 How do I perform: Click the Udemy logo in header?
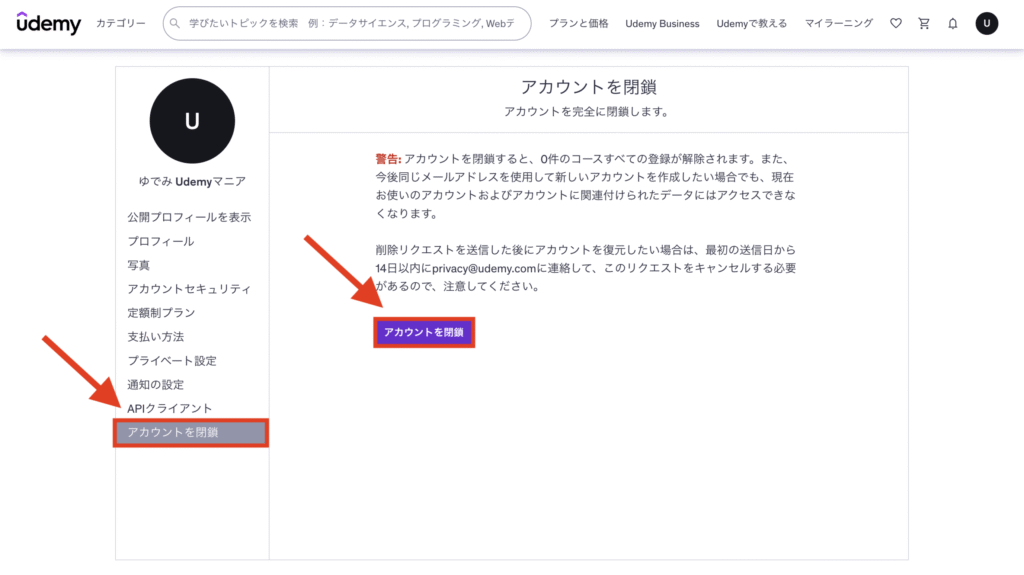[49, 23]
